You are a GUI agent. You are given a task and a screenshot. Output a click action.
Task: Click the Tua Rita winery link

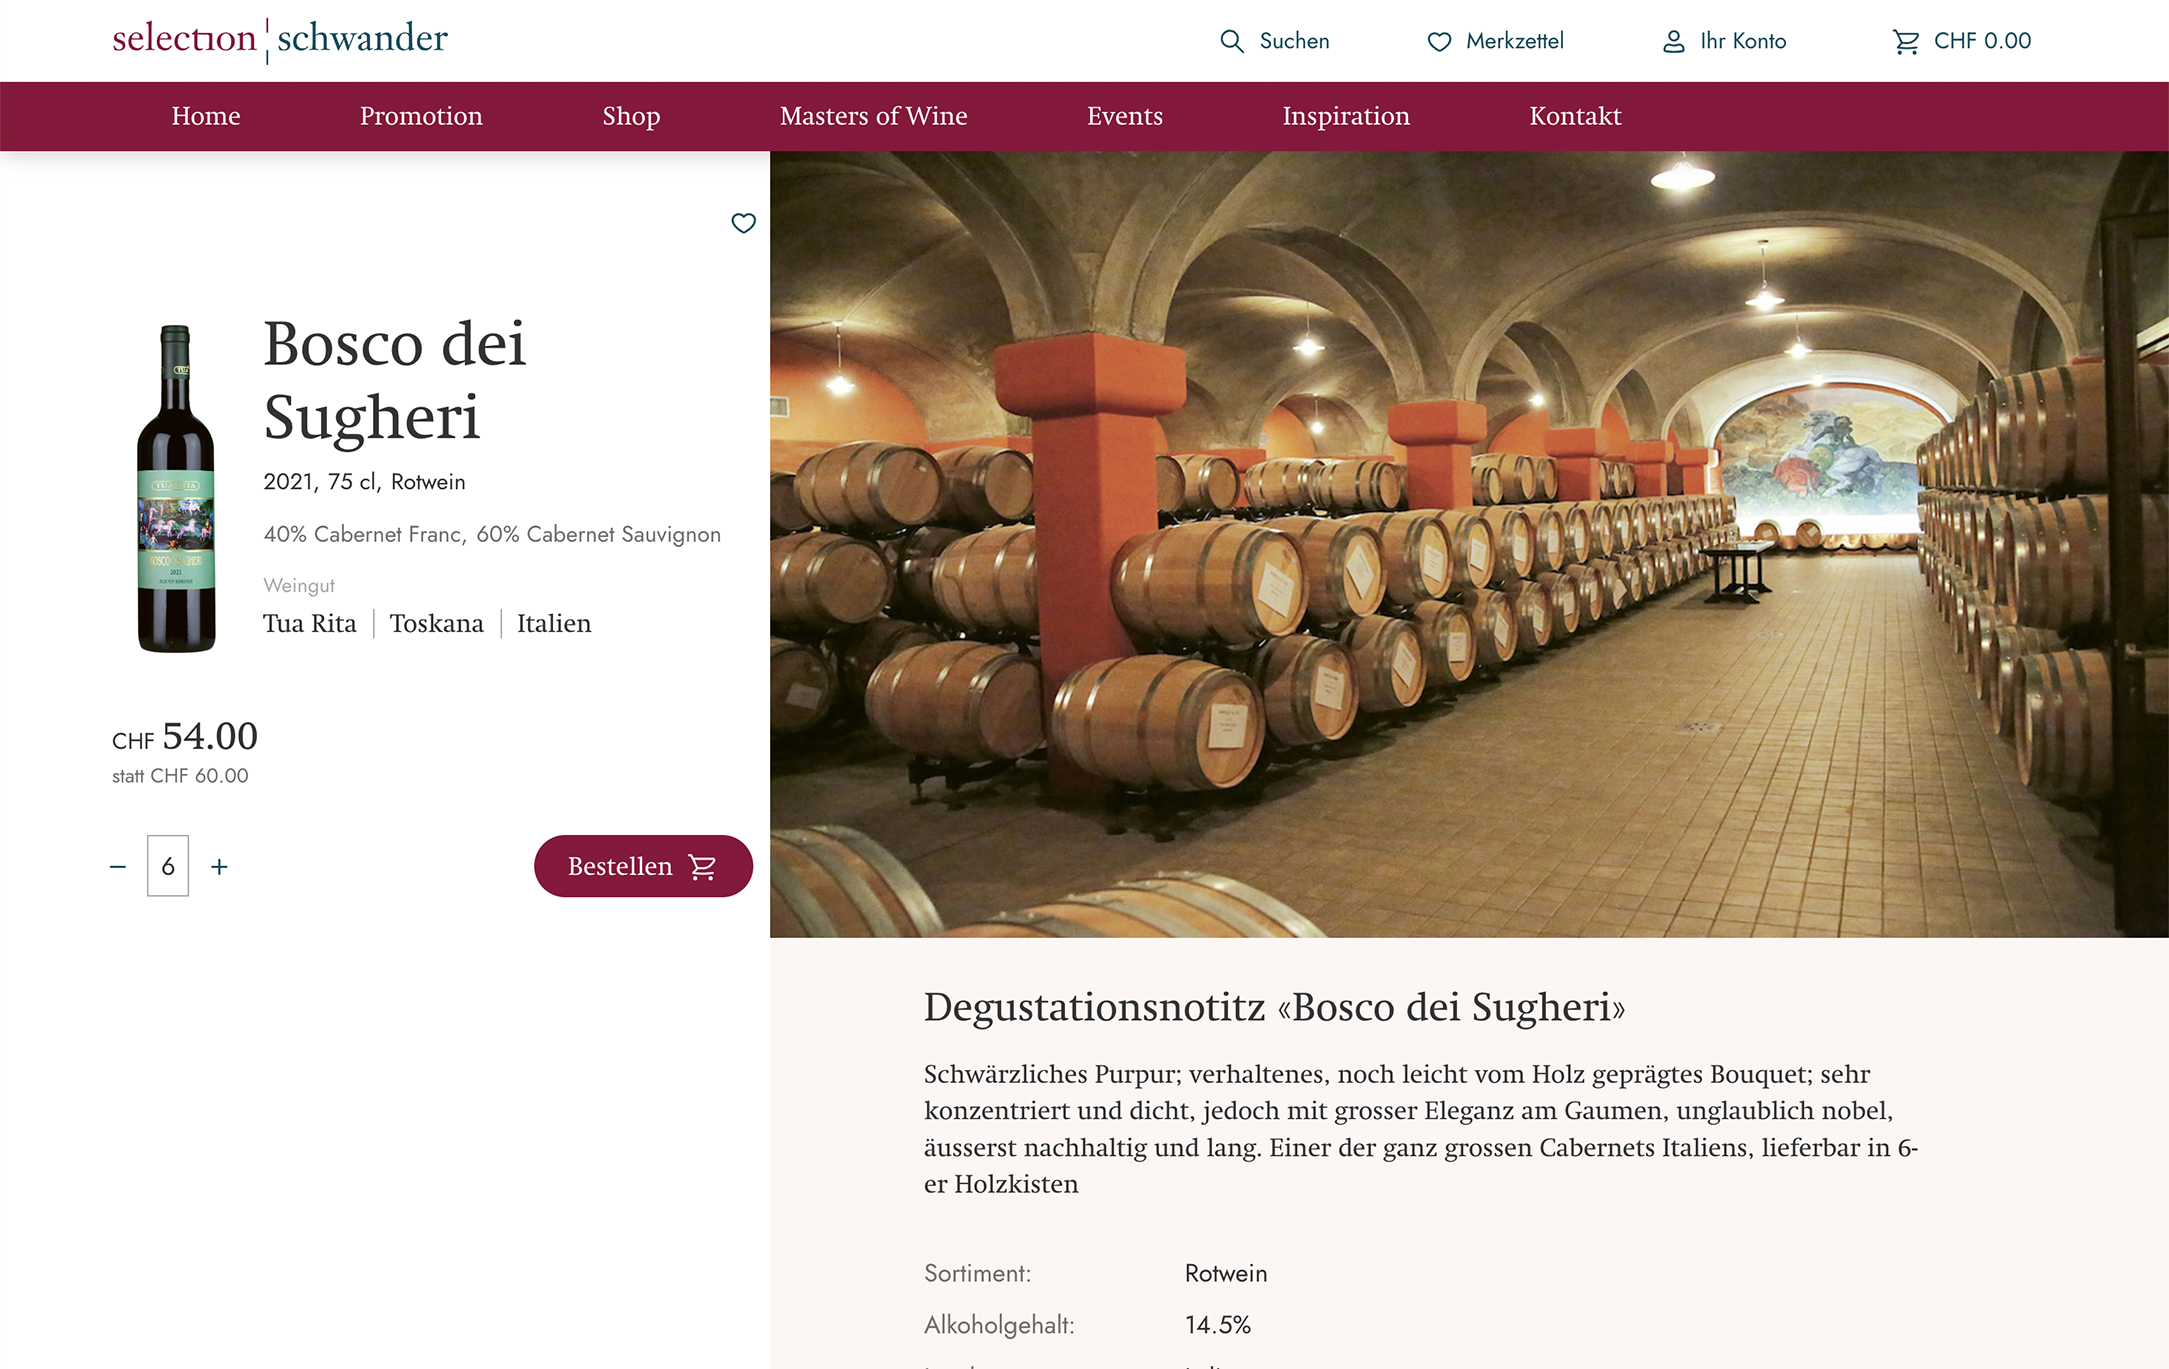[x=309, y=623]
